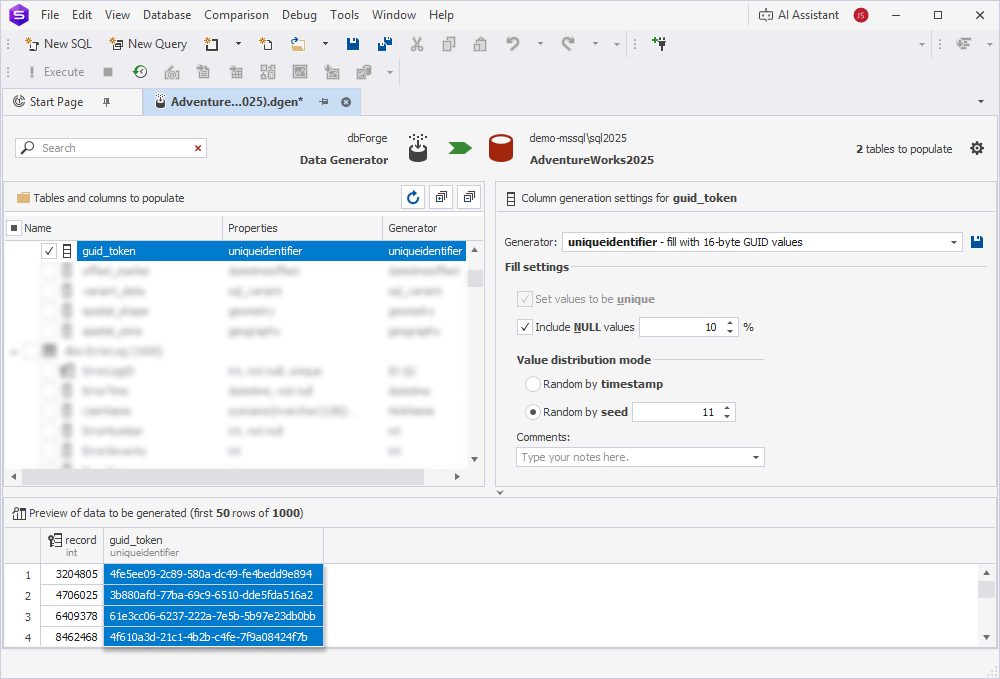Click the Paste icon in the toolbar
Image resolution: width=1000 pixels, height=679 pixels.
coord(480,44)
